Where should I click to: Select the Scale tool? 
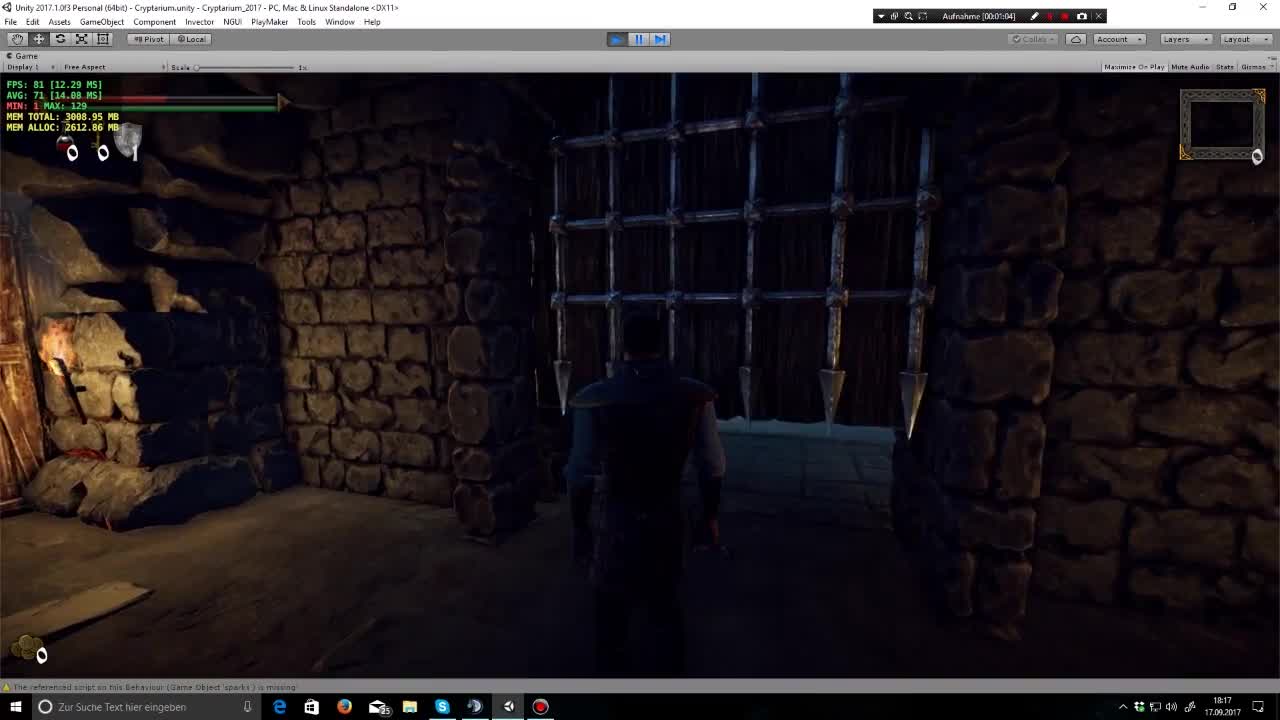tap(81, 38)
